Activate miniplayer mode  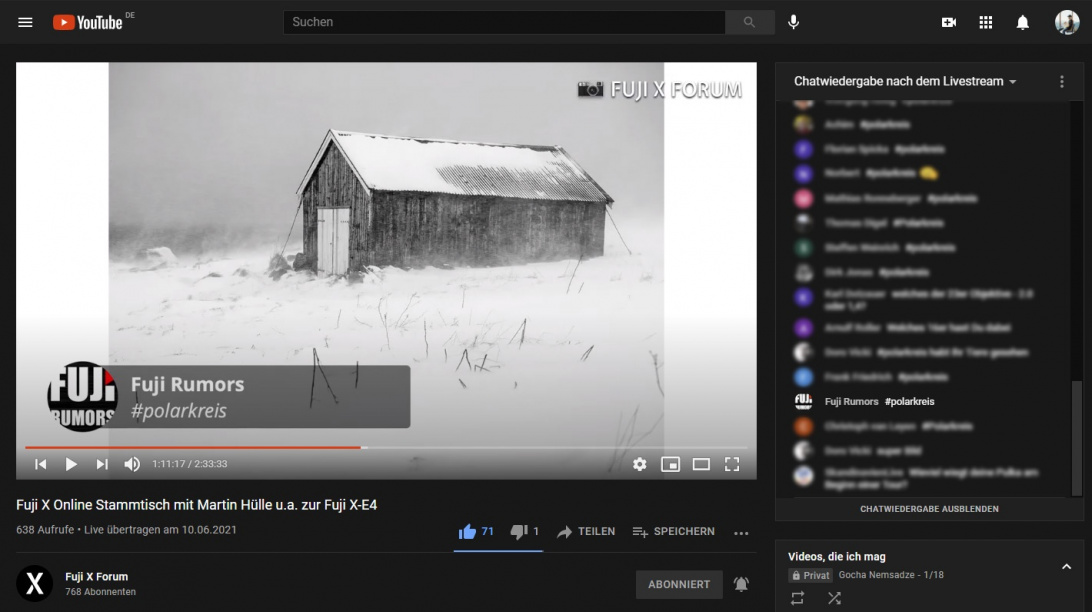tap(670, 464)
